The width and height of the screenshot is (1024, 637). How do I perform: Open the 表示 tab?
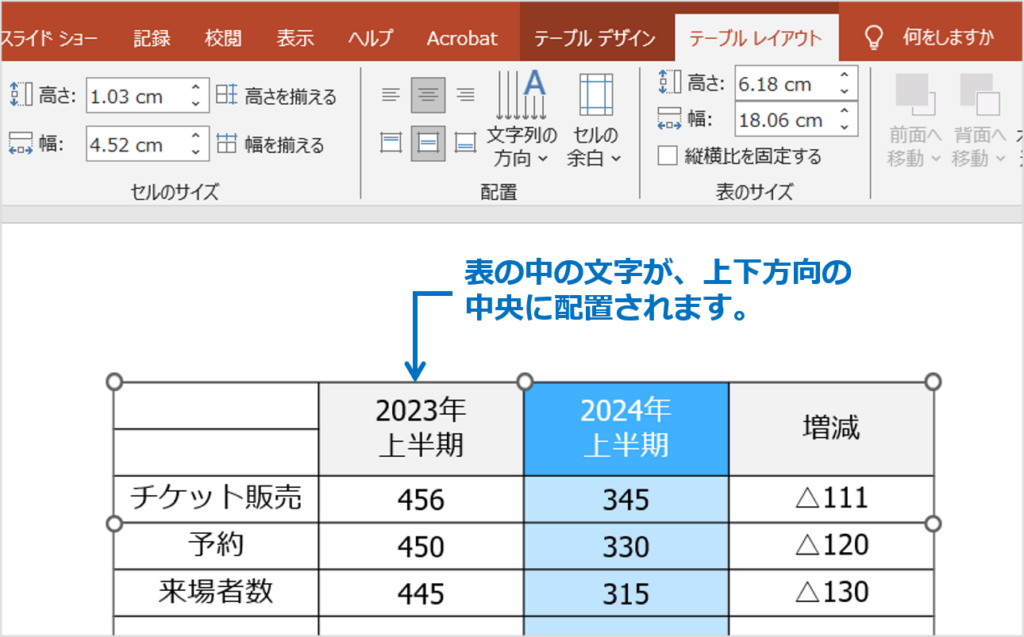click(x=295, y=38)
